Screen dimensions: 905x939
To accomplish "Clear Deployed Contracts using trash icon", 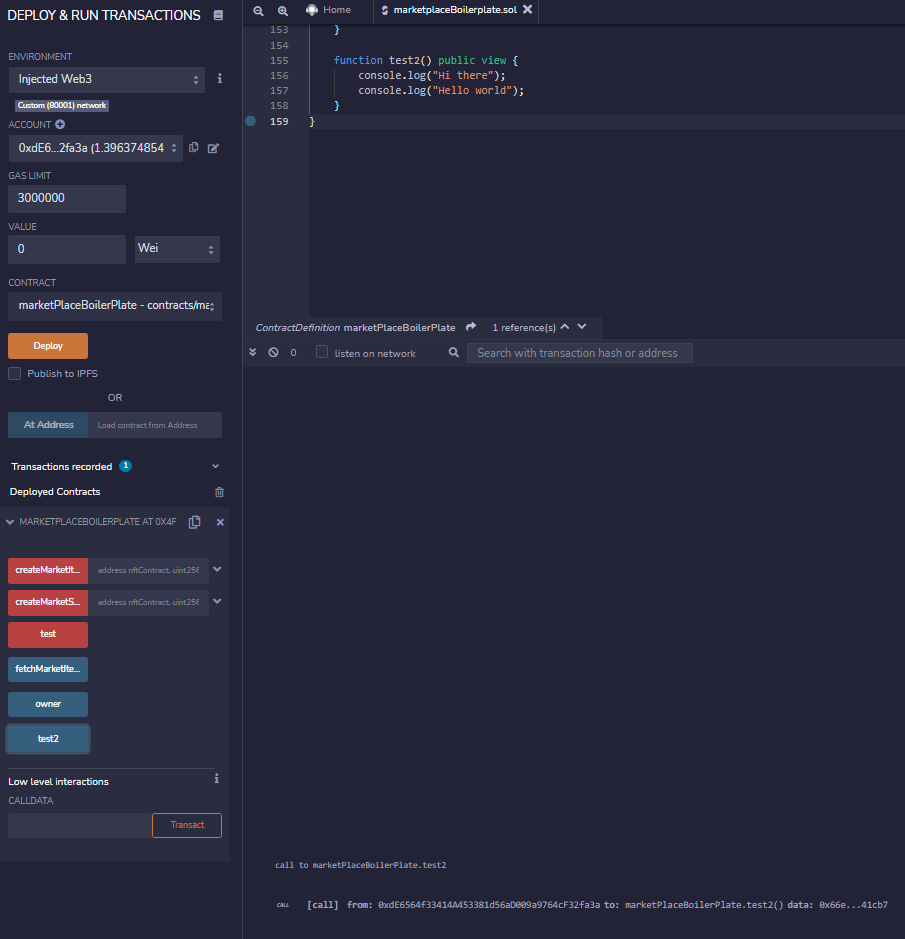I will tap(219, 491).
